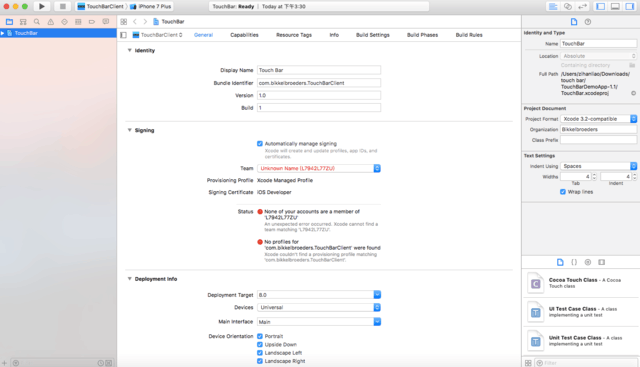Uncheck Upside Down orientation
The width and height of the screenshot is (640, 367).
(x=260, y=345)
